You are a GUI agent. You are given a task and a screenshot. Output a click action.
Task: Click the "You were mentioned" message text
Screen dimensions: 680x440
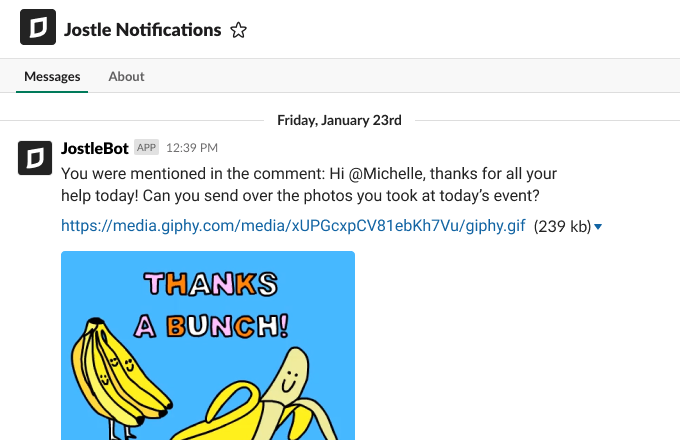[309, 184]
